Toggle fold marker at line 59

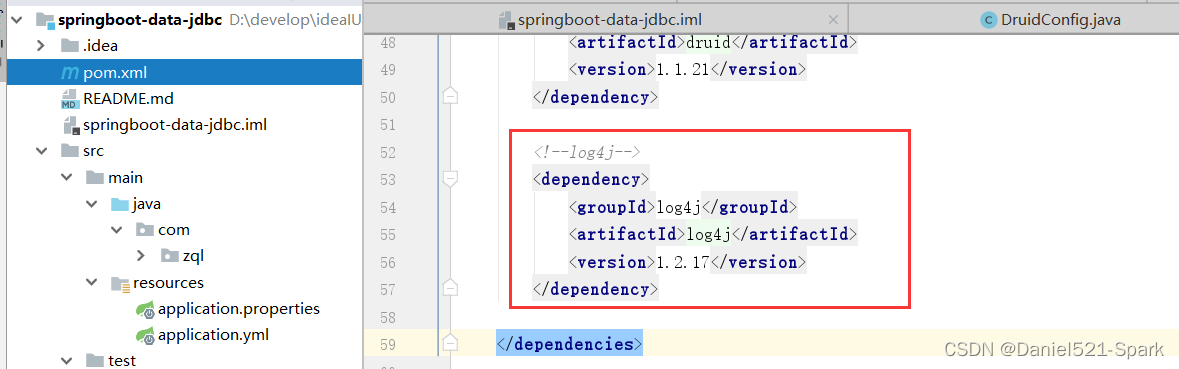point(450,343)
